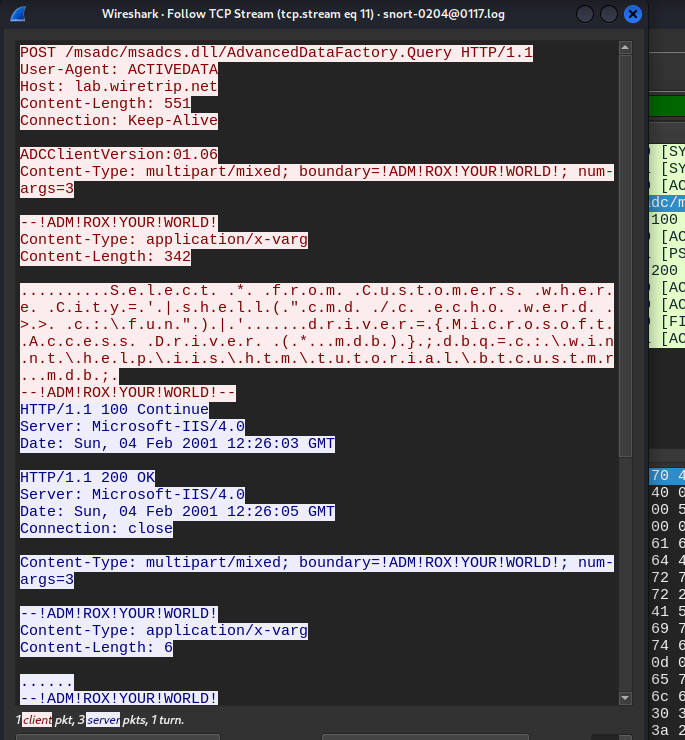Close the Follow TCP Stream dialog
Viewport: 685px width, 740px height.
point(633,14)
